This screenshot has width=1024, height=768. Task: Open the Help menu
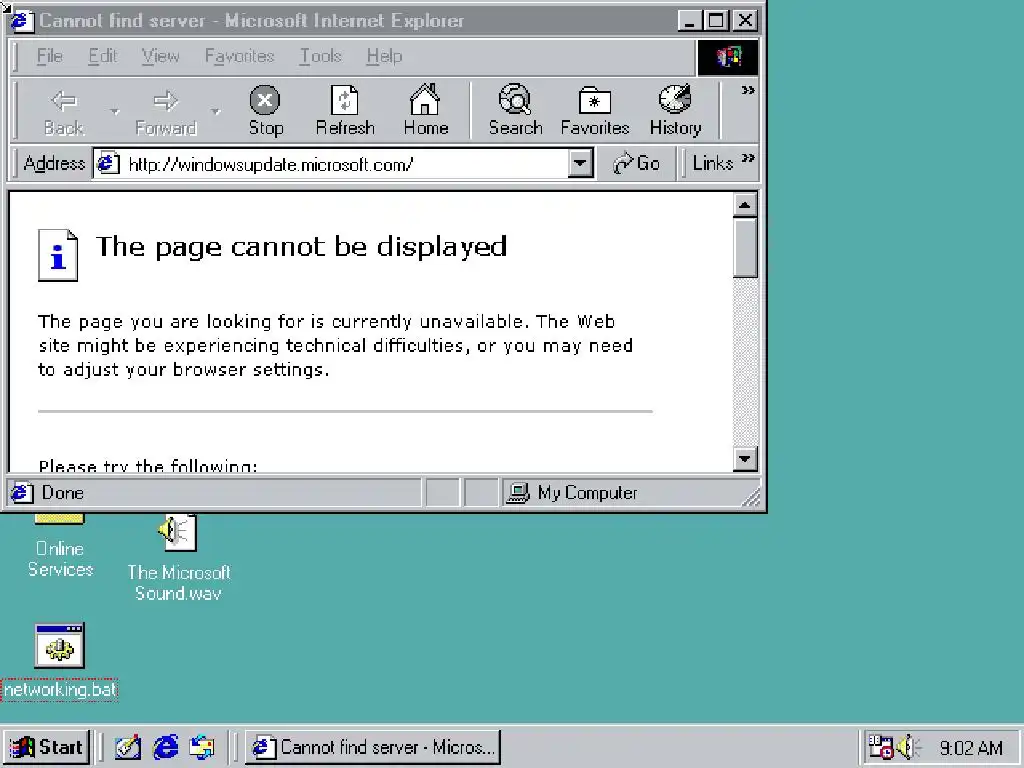click(384, 56)
